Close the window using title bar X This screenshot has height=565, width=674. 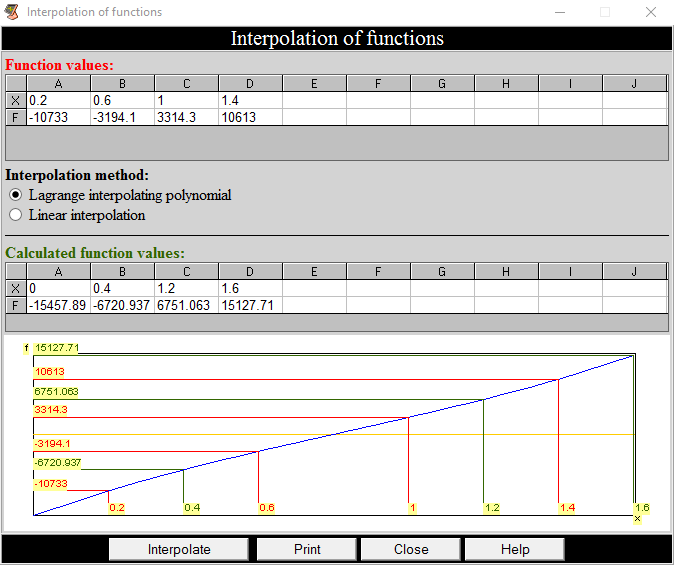[x=650, y=12]
